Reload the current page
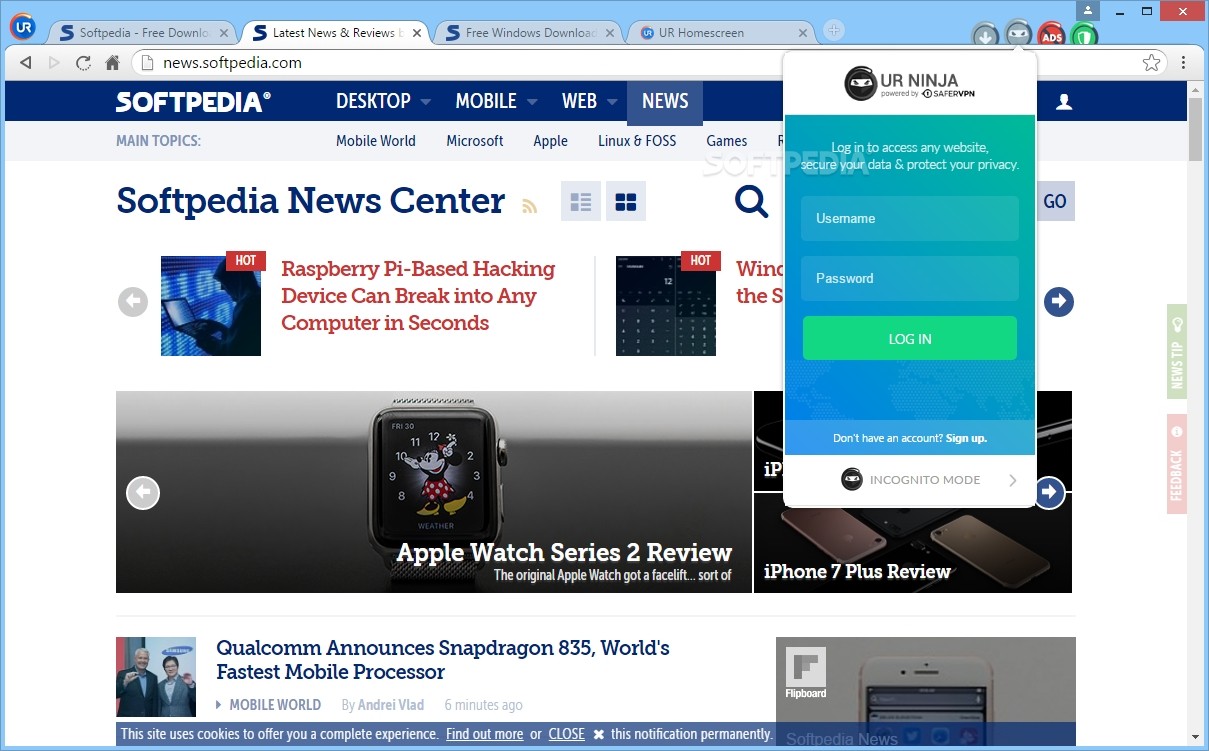 pyautogui.click(x=83, y=63)
